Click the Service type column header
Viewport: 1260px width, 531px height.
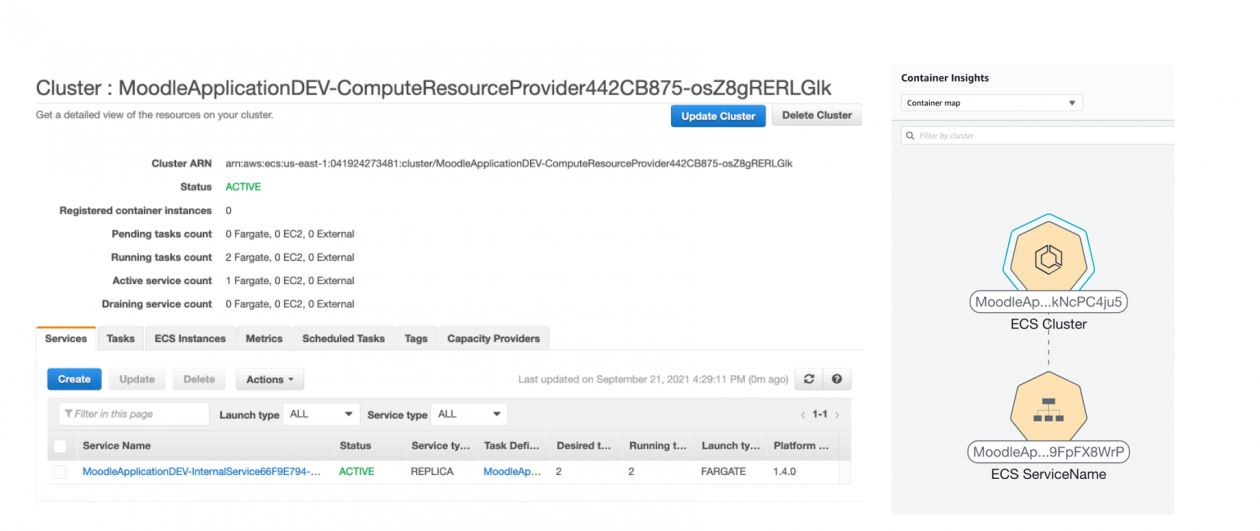coord(440,446)
